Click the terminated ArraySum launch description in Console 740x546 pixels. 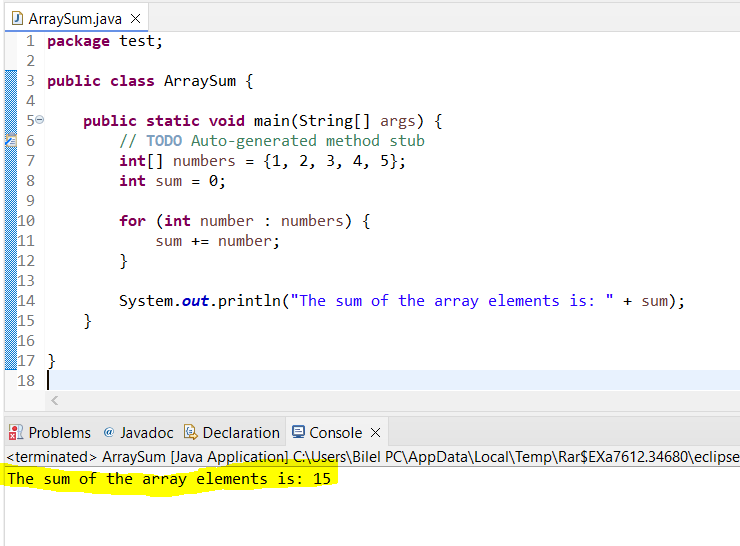coord(373,457)
